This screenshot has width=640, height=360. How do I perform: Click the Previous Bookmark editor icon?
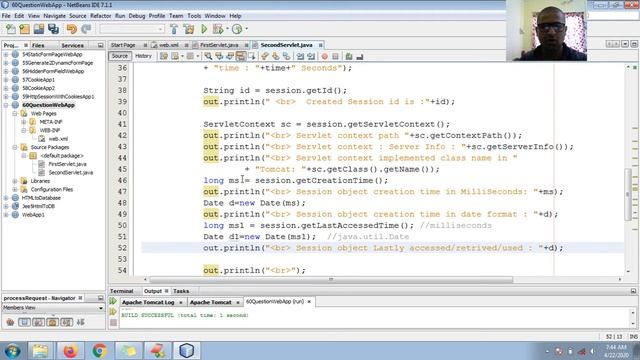265,56
